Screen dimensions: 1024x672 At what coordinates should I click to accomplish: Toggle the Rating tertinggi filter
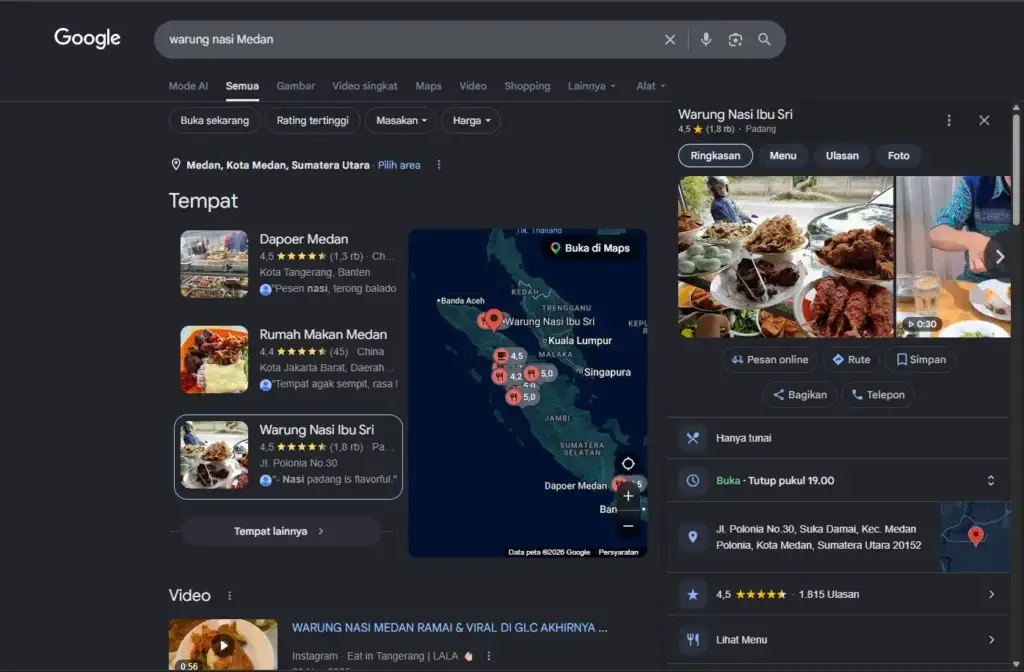click(312, 121)
